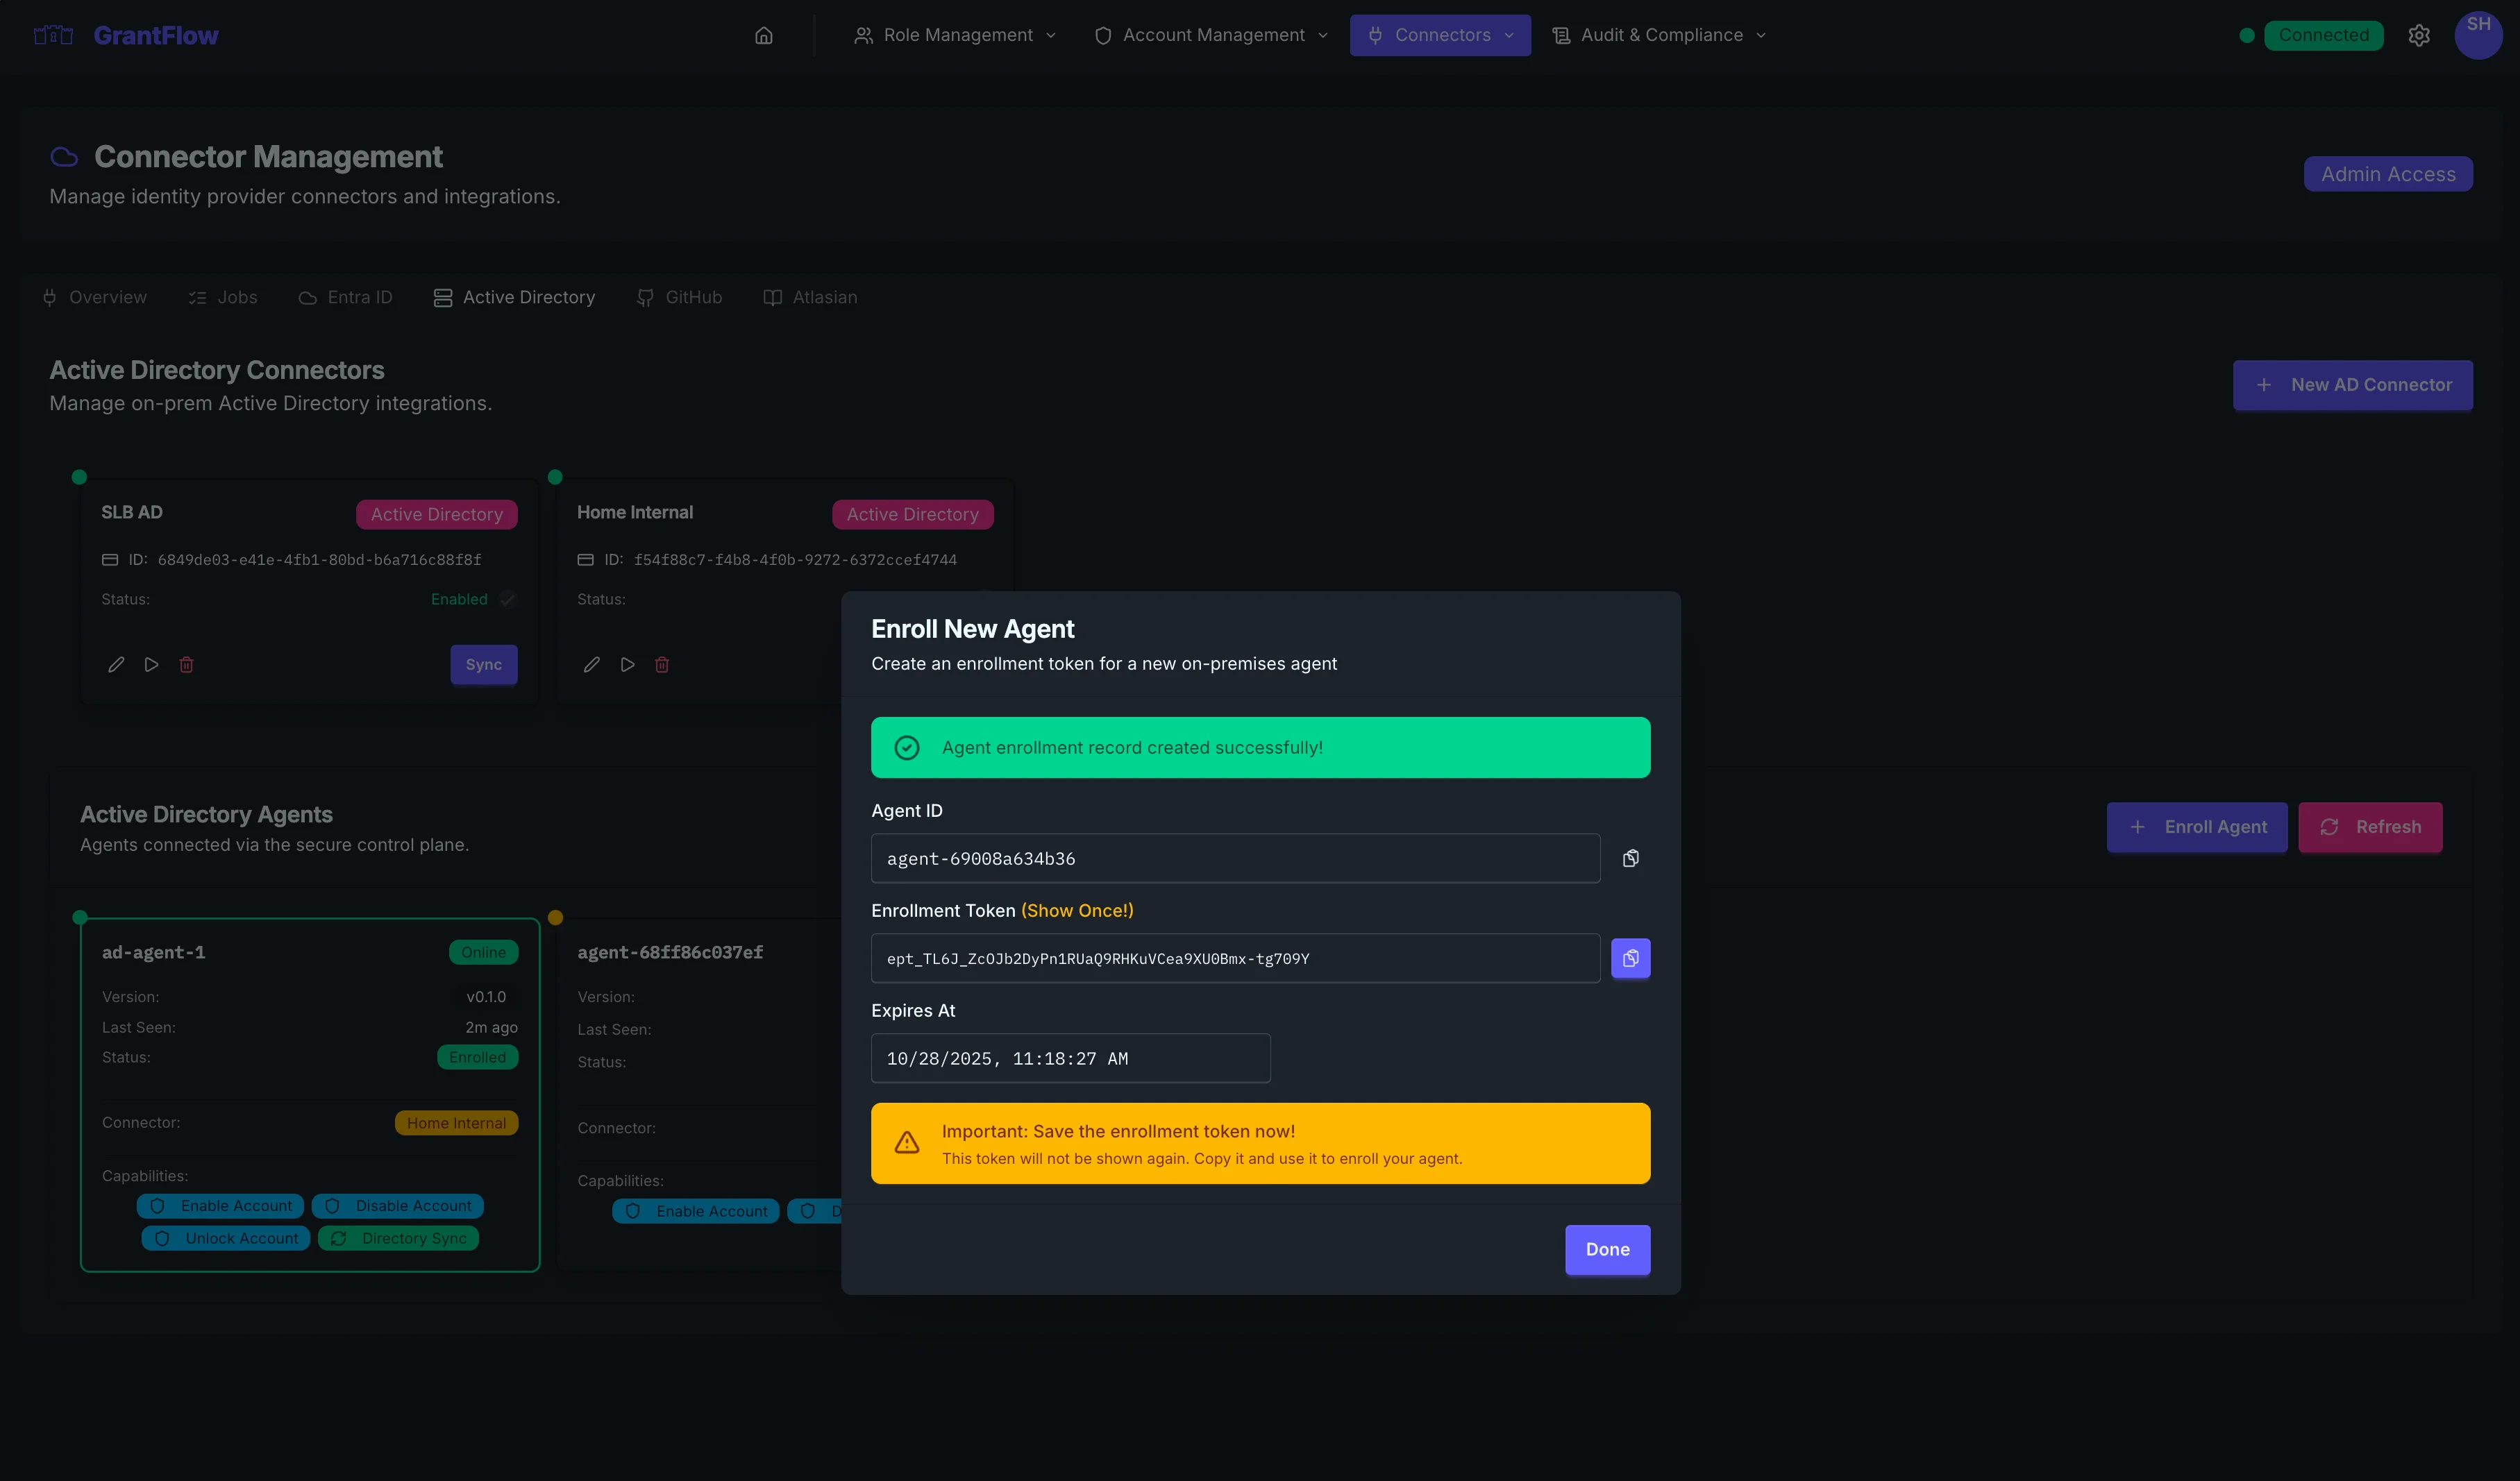Click Done to dismiss the enrollment dialog
This screenshot has width=2520, height=1481.
(x=1607, y=1249)
